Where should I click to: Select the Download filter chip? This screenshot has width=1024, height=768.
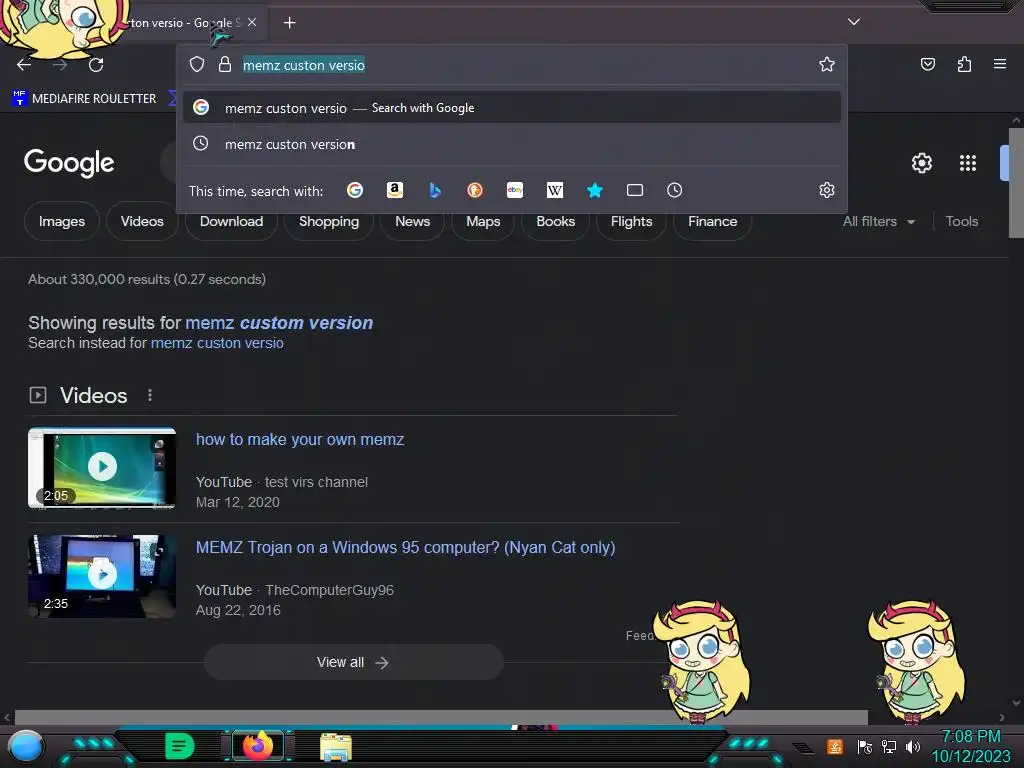pos(231,221)
